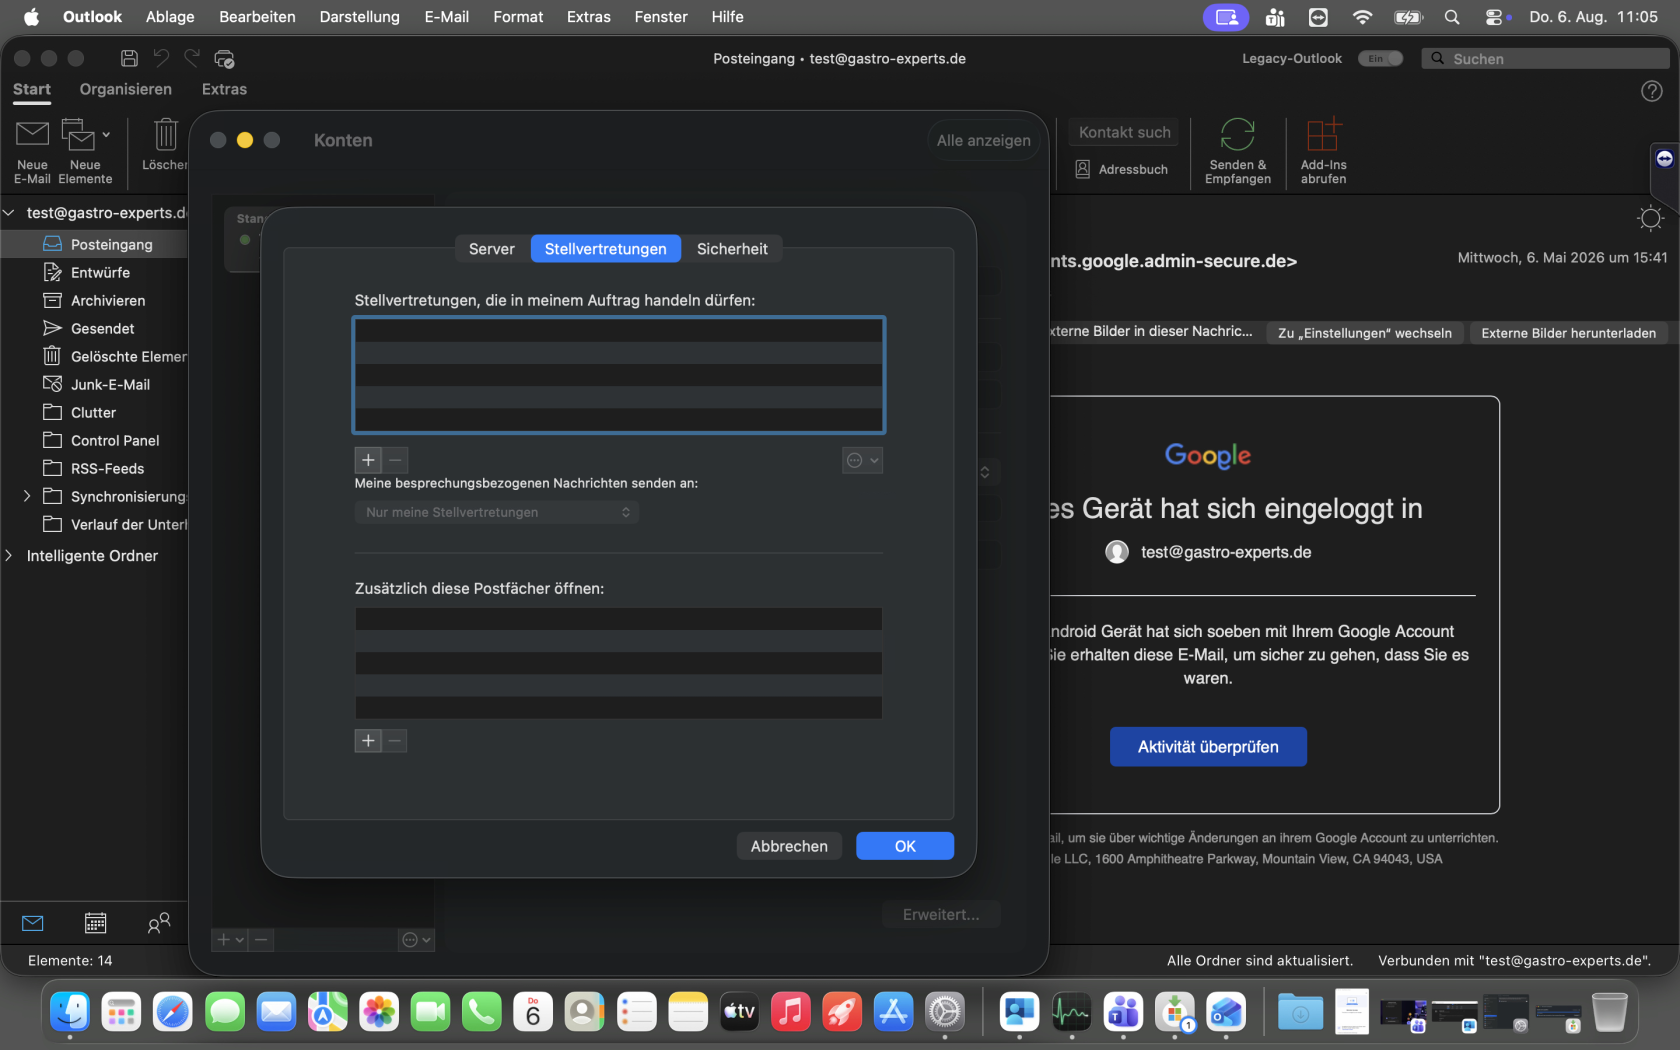This screenshot has height=1050, width=1680.
Task: Click the Erweitert... button
Action: click(x=941, y=914)
